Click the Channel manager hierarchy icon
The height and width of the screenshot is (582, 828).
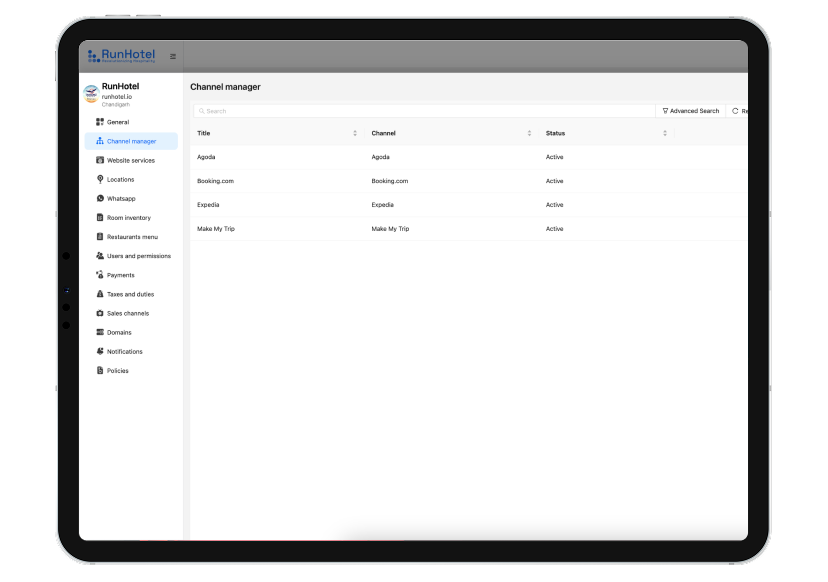tap(100, 141)
